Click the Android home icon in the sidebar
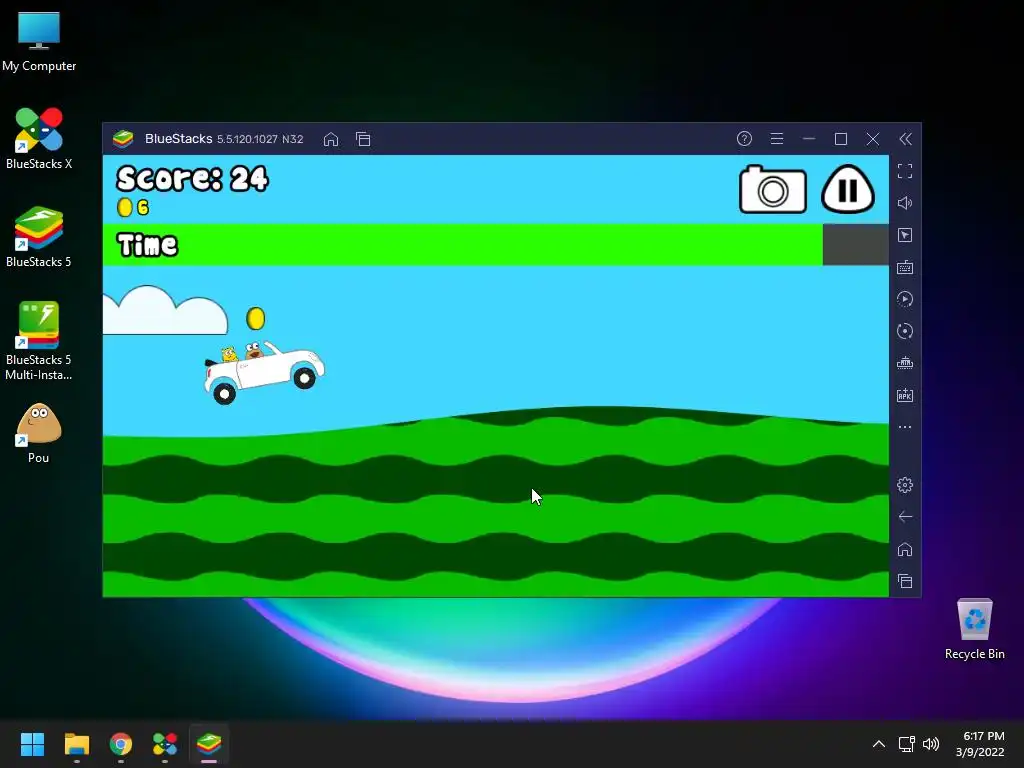 click(x=905, y=549)
